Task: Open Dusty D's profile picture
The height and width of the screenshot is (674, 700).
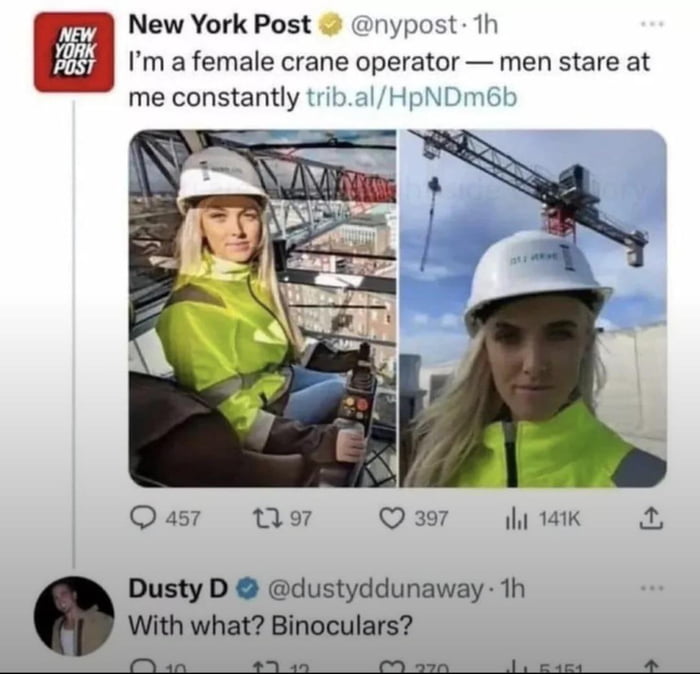Action: click(x=74, y=616)
